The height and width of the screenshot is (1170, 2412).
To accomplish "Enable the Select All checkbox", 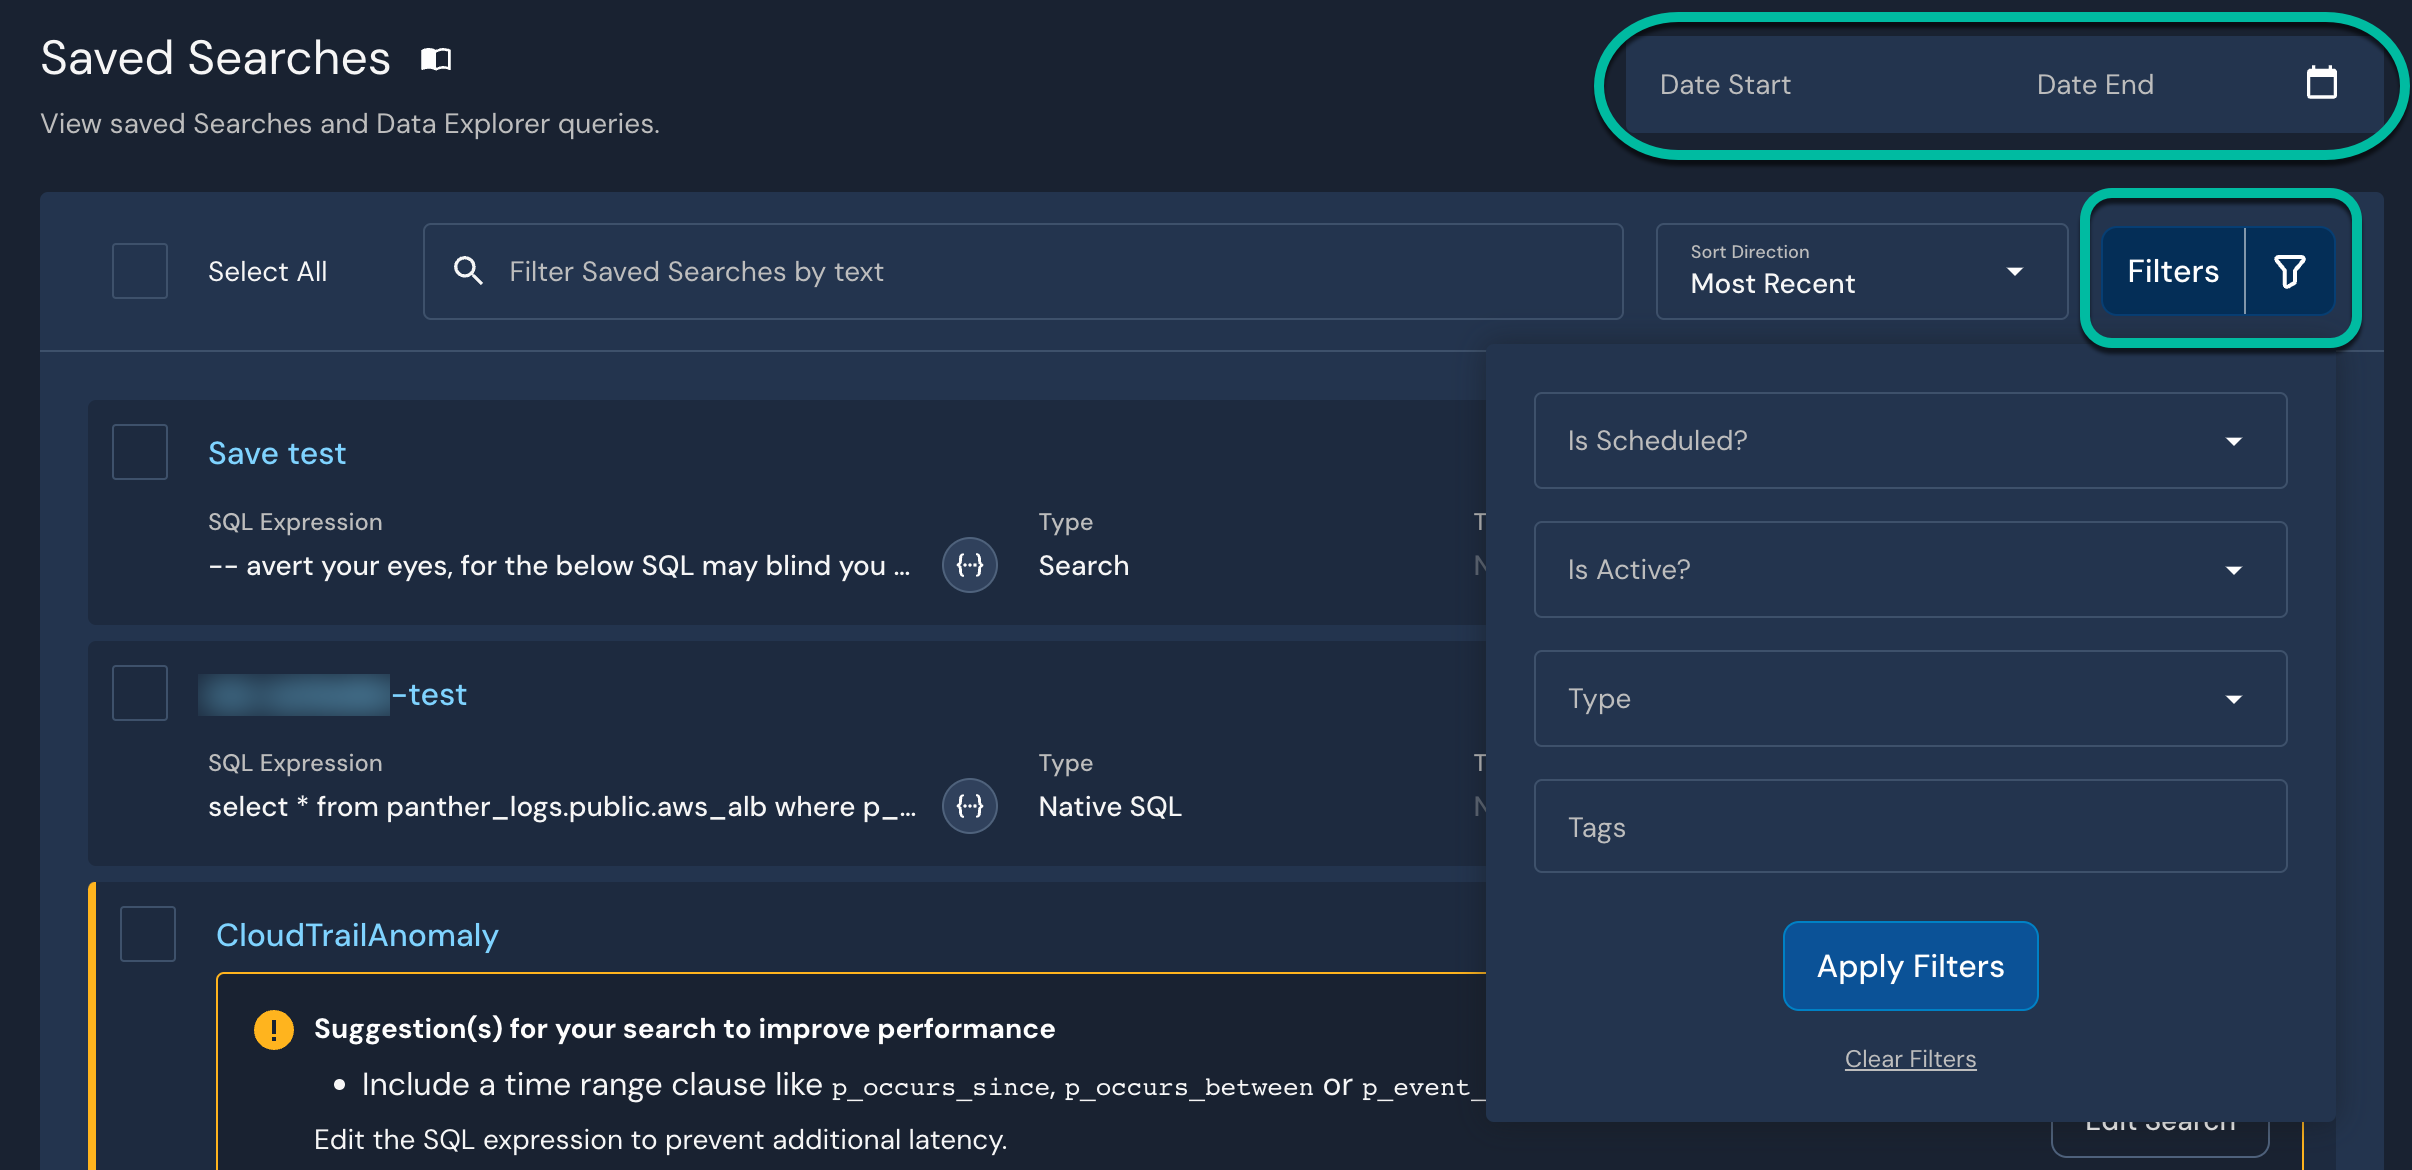I will pos(139,270).
